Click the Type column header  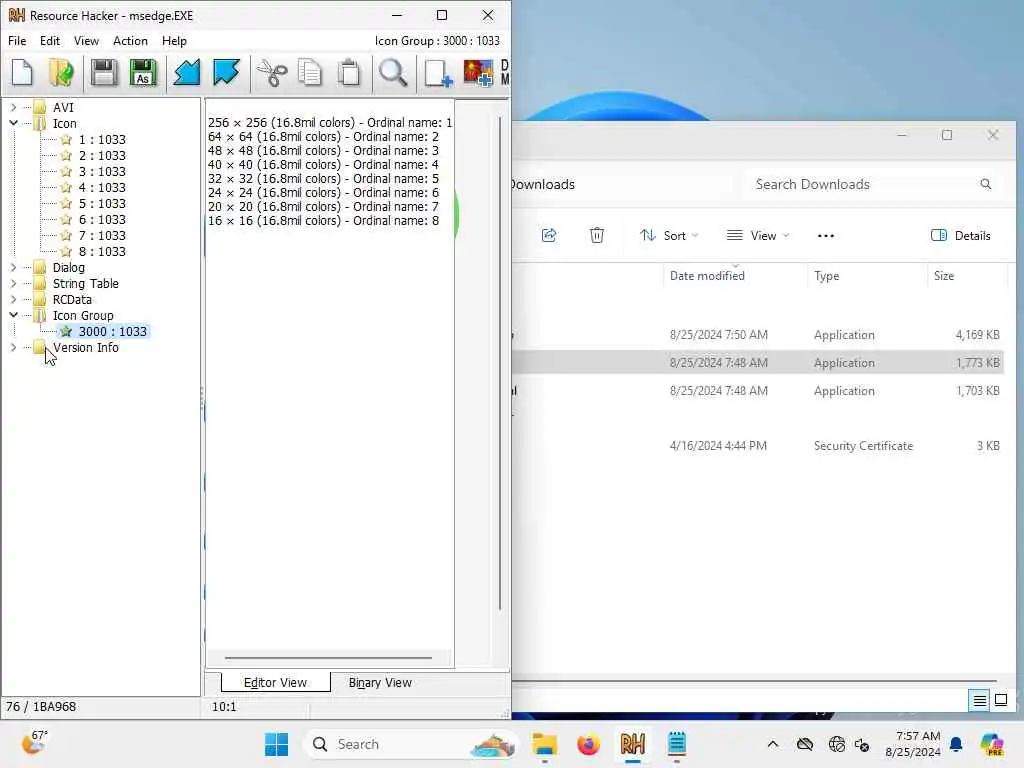tap(826, 276)
